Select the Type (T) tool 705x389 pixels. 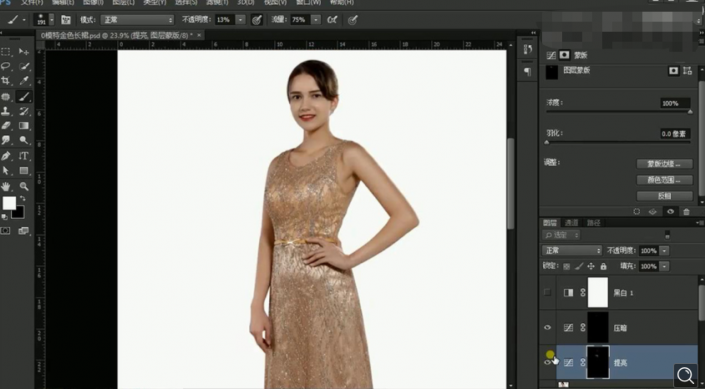(24, 156)
